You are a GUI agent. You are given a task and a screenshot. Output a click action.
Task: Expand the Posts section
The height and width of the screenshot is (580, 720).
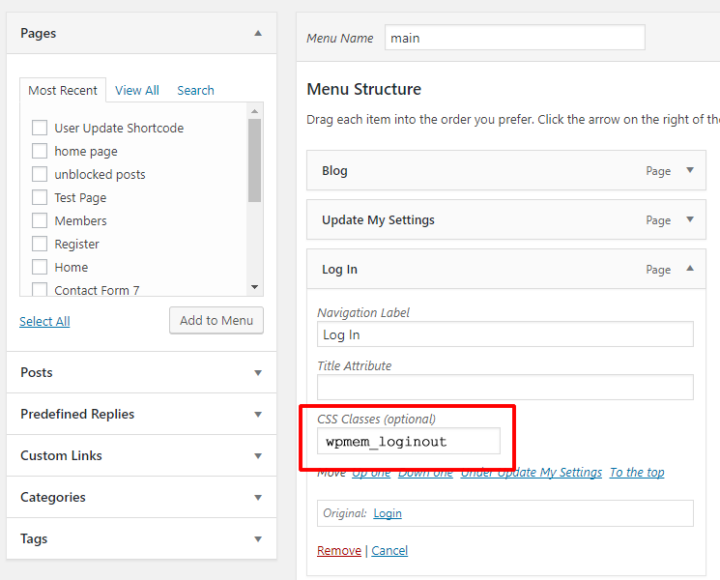(x=258, y=373)
